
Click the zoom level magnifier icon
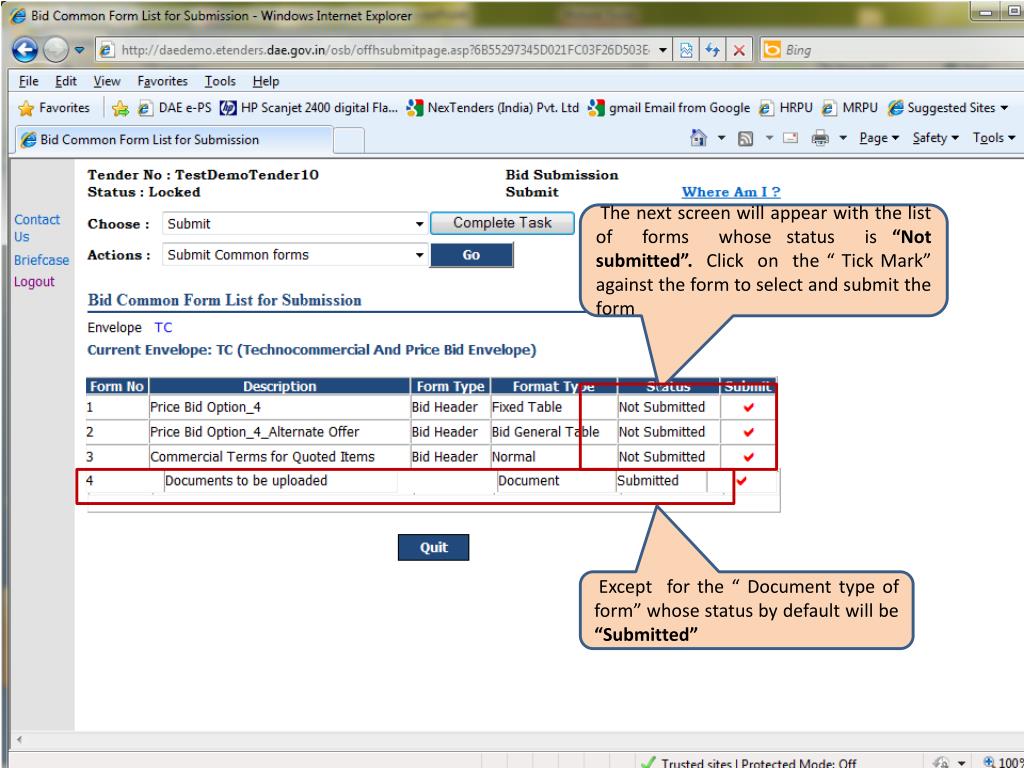point(989,762)
